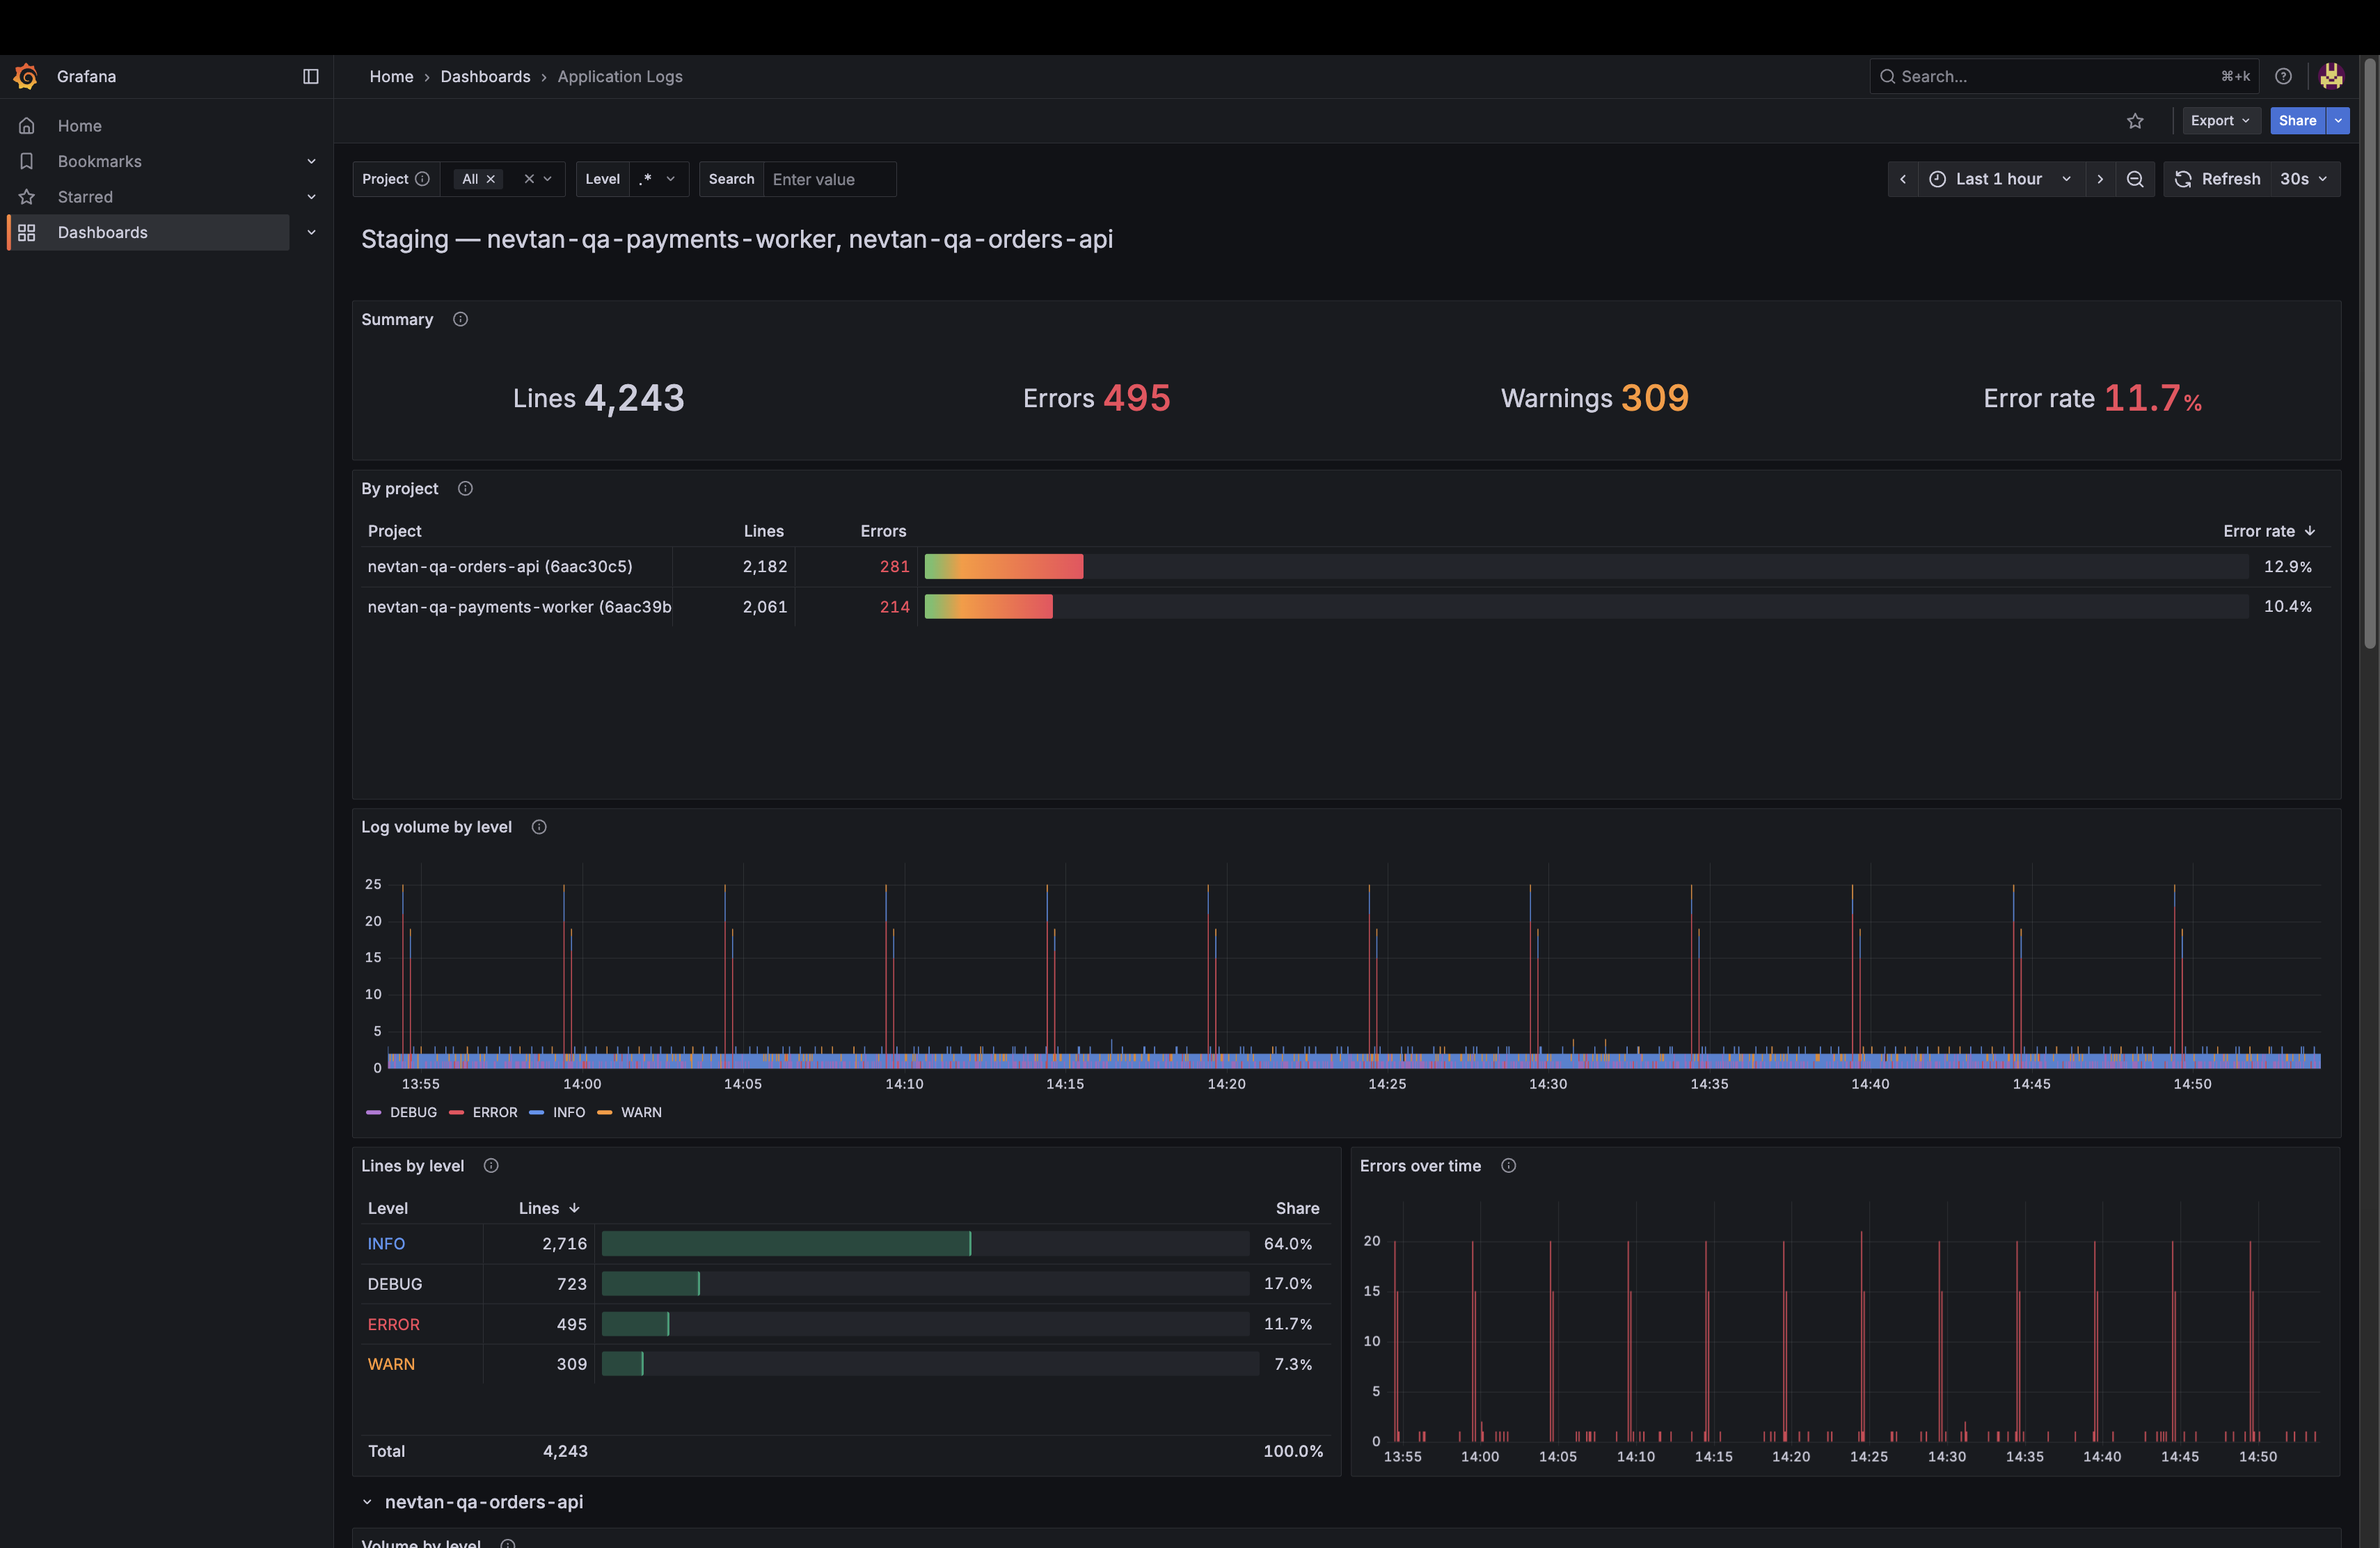2380x1548 pixels.
Task: Open the 30s refresh interval dropdown
Action: 2304,179
